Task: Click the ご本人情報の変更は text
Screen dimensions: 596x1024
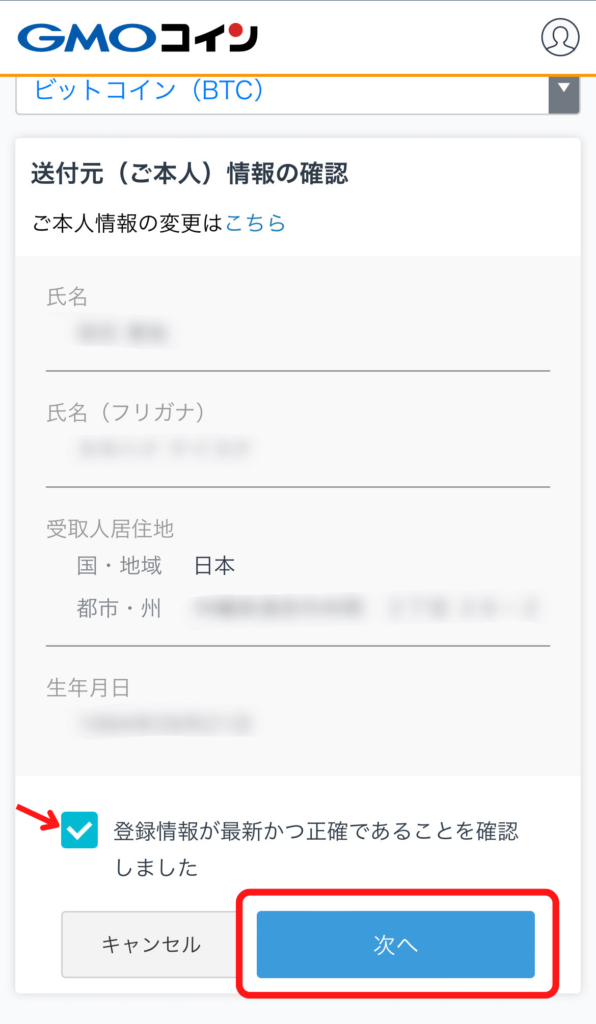Action: [128, 223]
